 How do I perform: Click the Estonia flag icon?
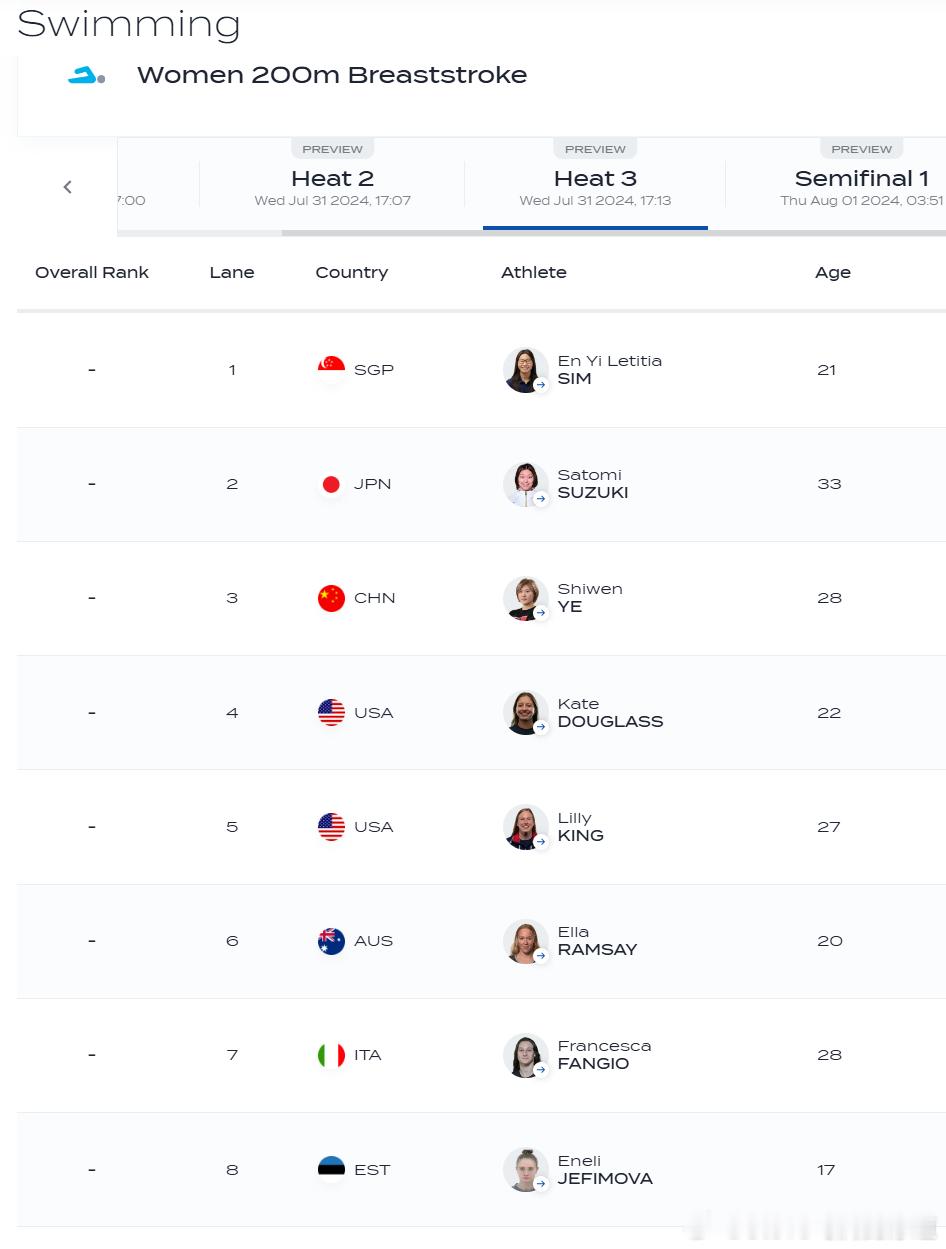(x=331, y=1169)
